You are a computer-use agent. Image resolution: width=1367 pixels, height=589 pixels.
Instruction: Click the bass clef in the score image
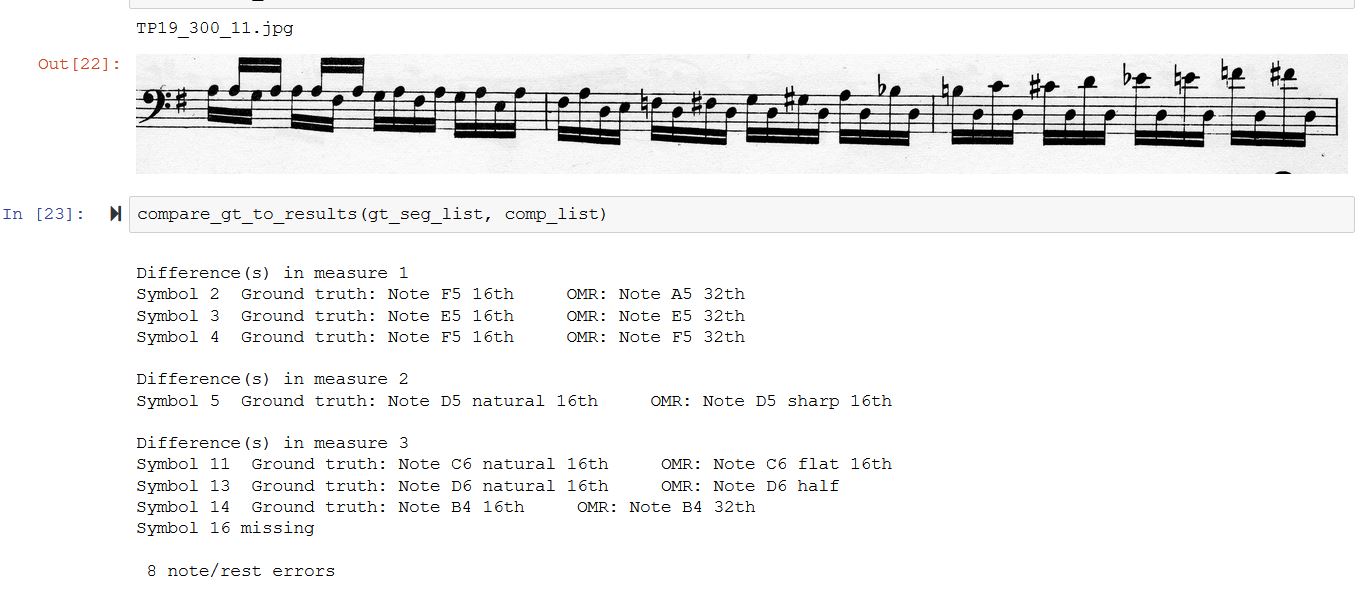(x=155, y=101)
